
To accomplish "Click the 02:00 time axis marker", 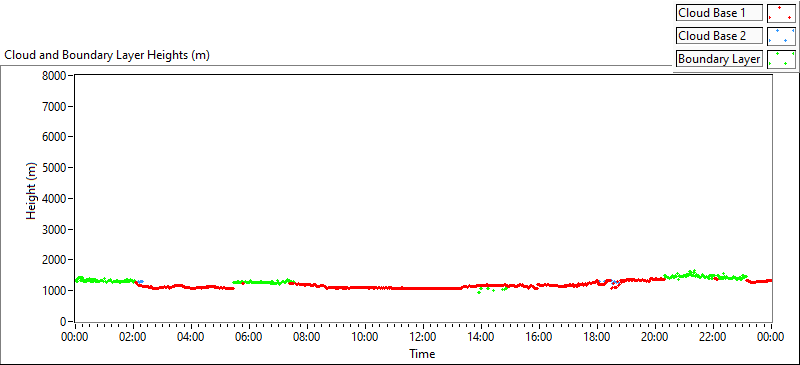I will pyautogui.click(x=133, y=337).
